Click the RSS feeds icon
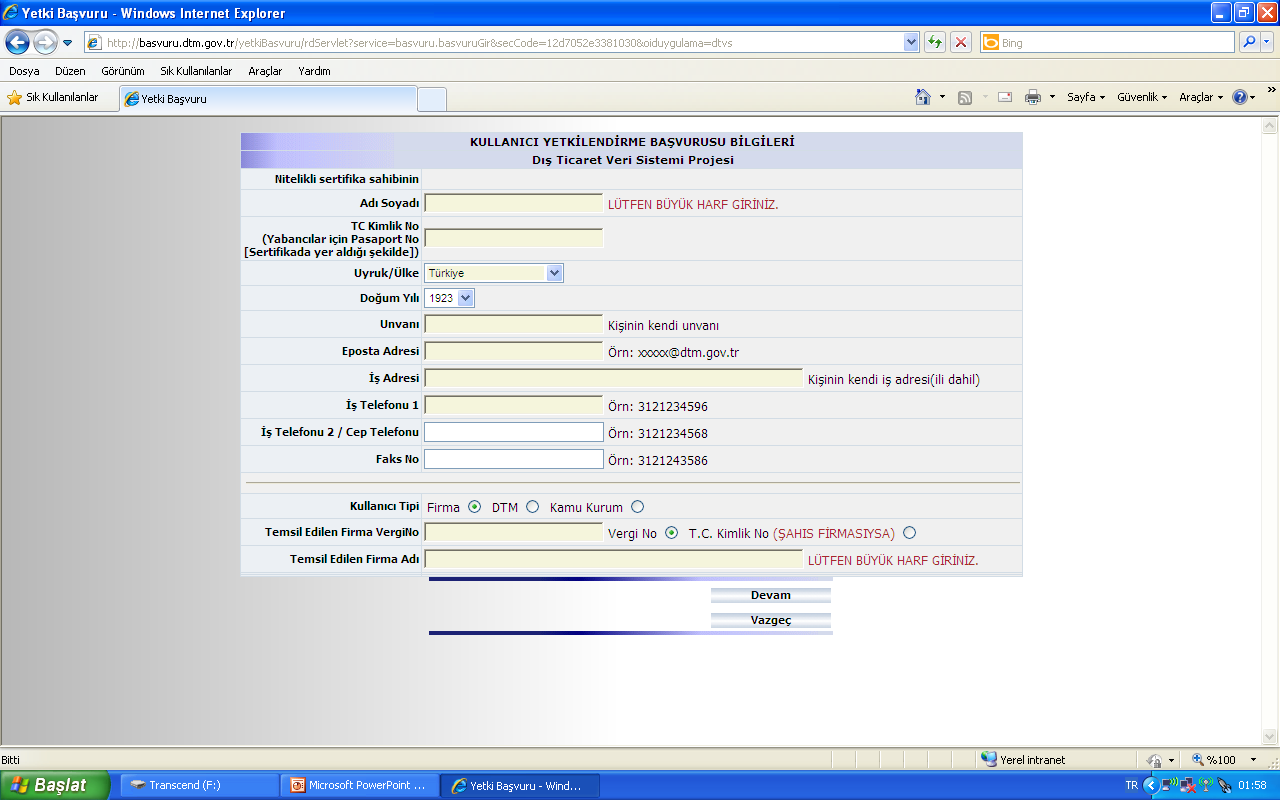The image size is (1280, 800). (965, 97)
